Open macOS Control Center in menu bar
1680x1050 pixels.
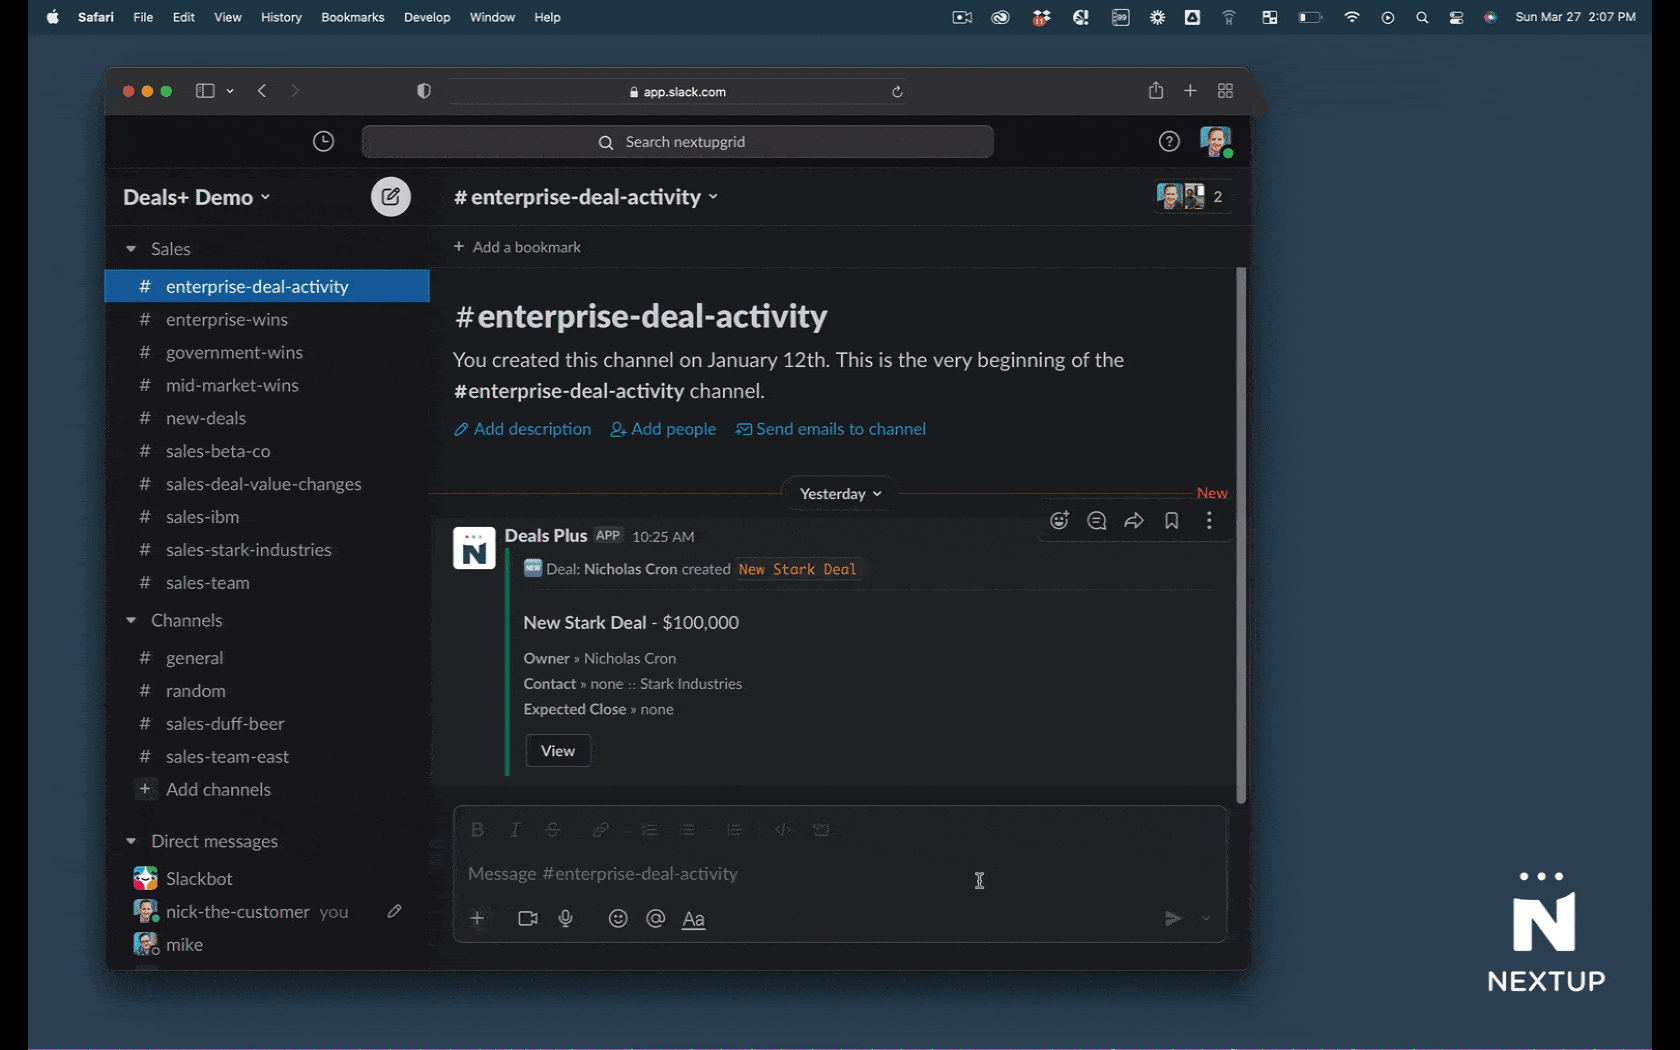click(1457, 17)
